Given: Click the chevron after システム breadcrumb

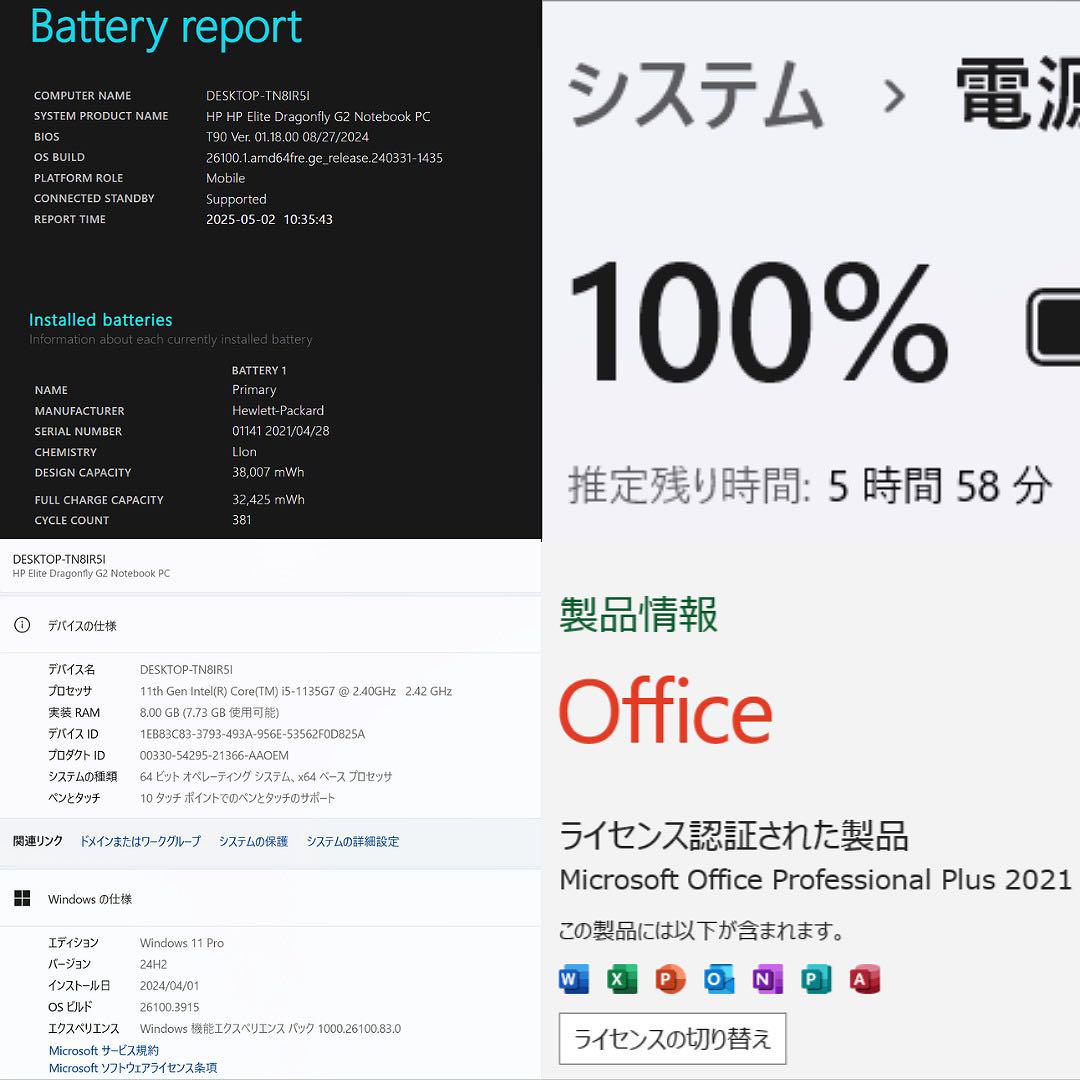Looking at the screenshot, I should pyautogui.click(x=894, y=96).
